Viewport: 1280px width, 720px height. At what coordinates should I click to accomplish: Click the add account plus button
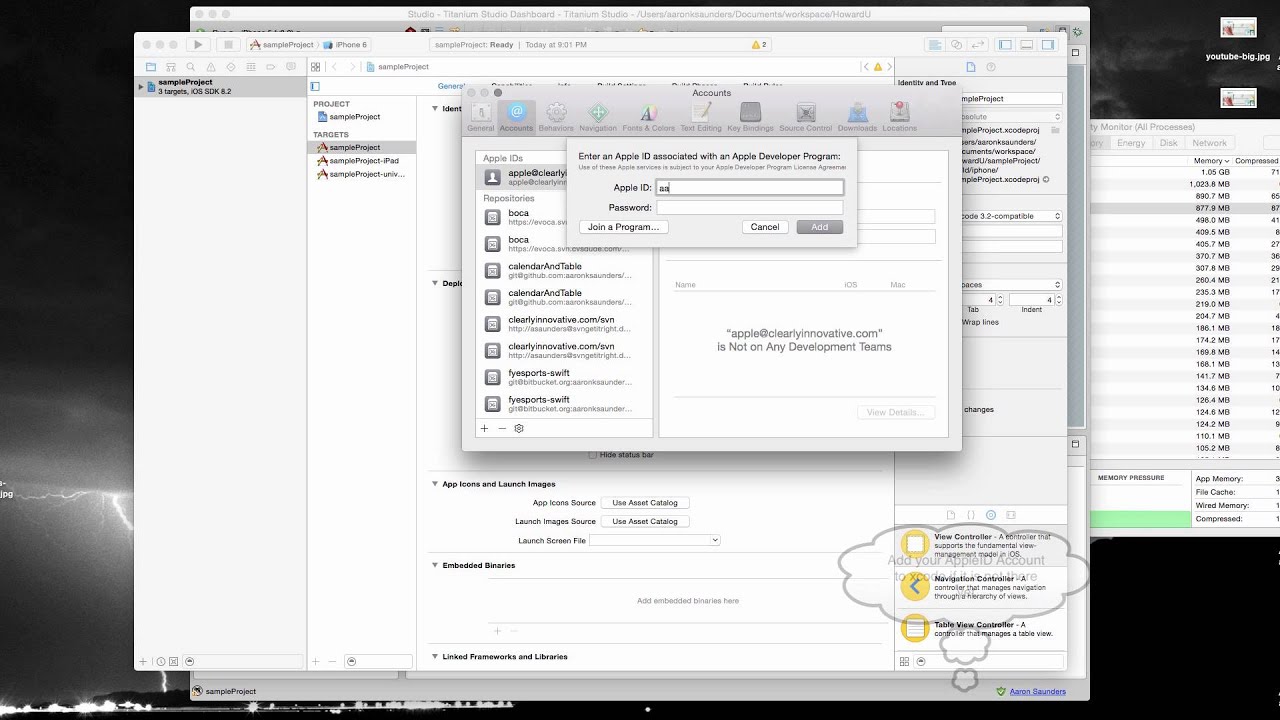click(x=484, y=428)
